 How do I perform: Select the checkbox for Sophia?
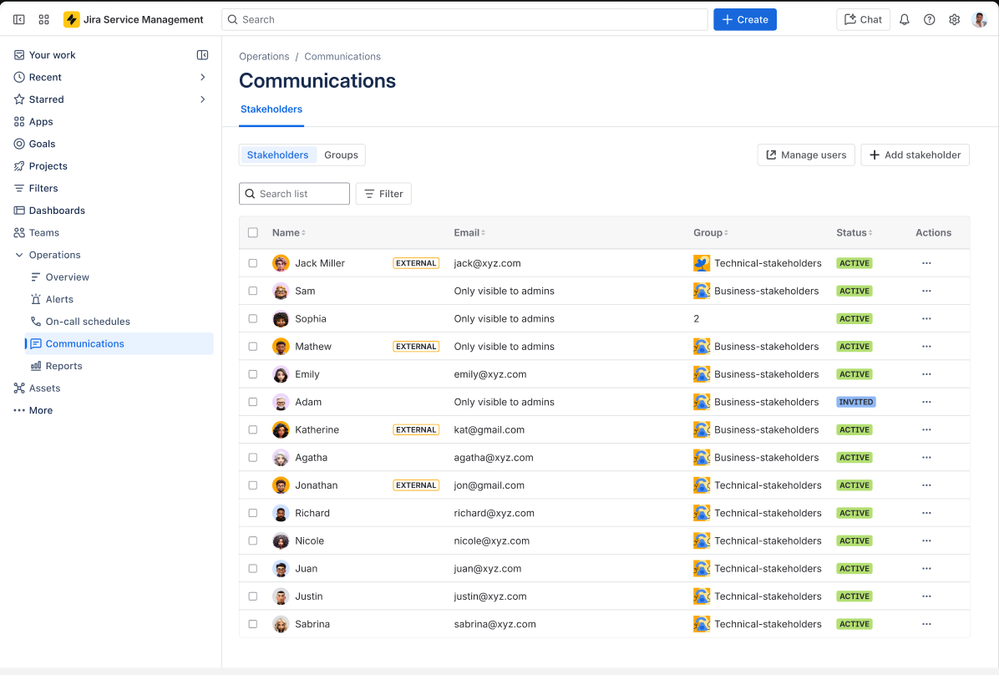point(253,319)
